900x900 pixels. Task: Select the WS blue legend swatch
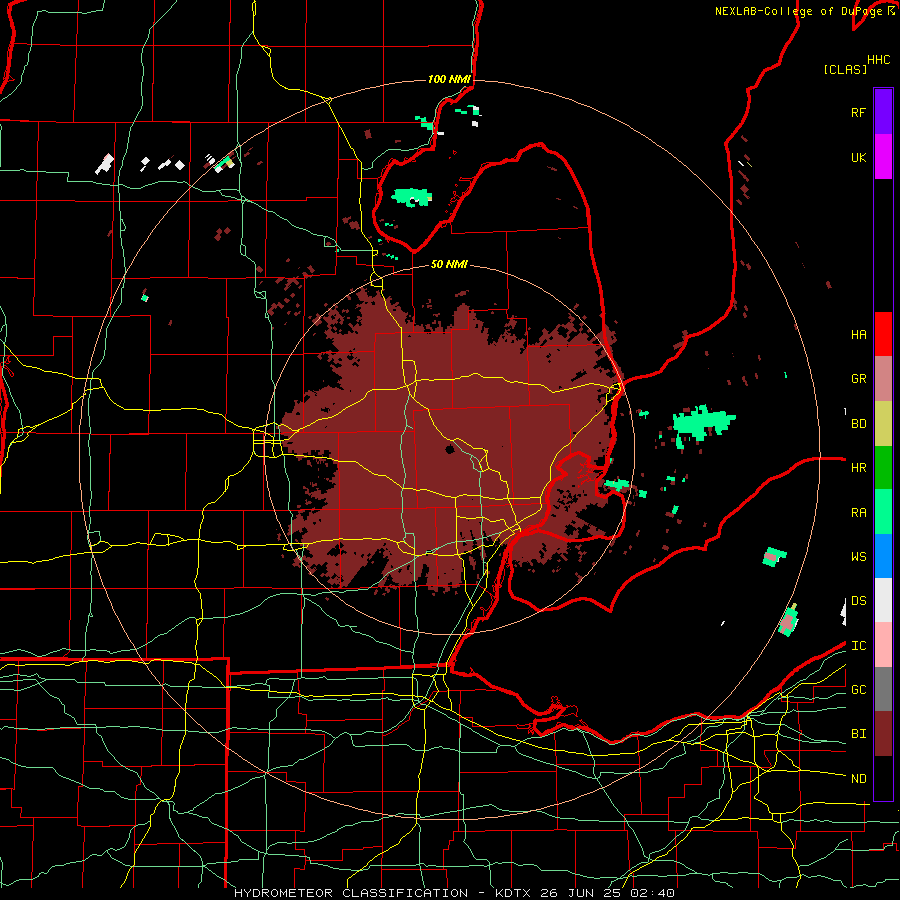tap(883, 556)
